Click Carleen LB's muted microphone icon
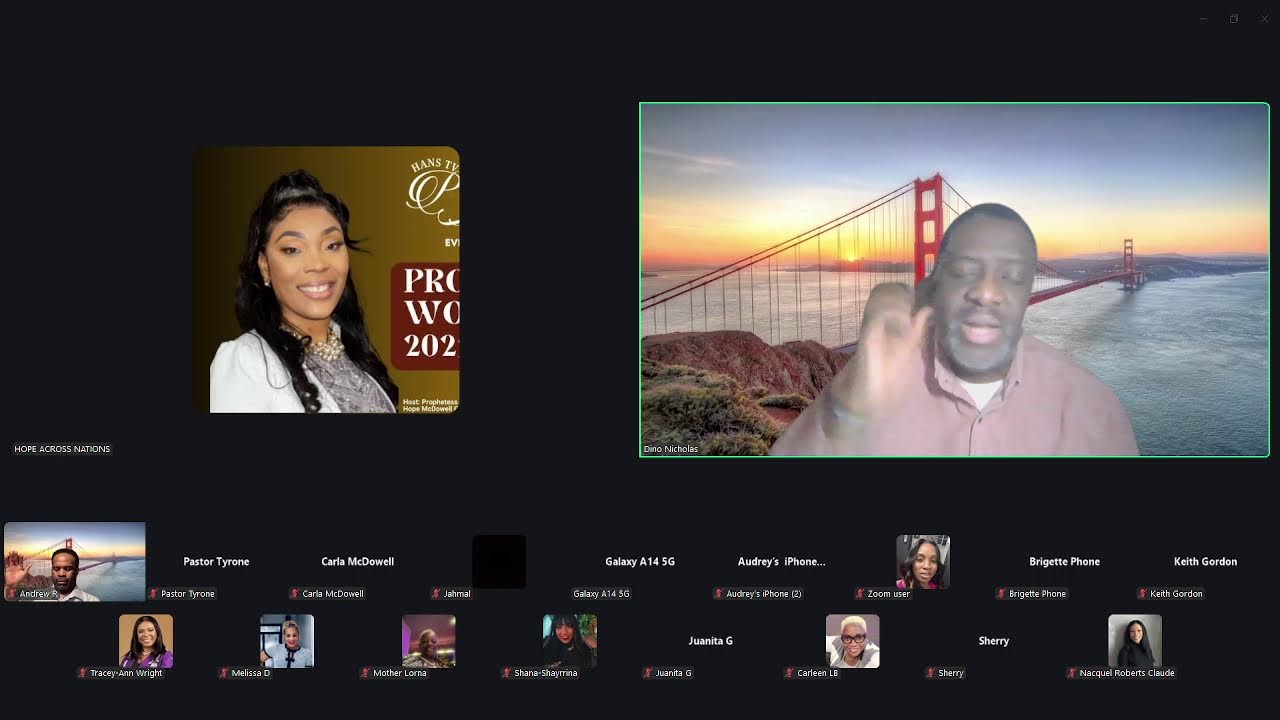 pyautogui.click(x=790, y=673)
